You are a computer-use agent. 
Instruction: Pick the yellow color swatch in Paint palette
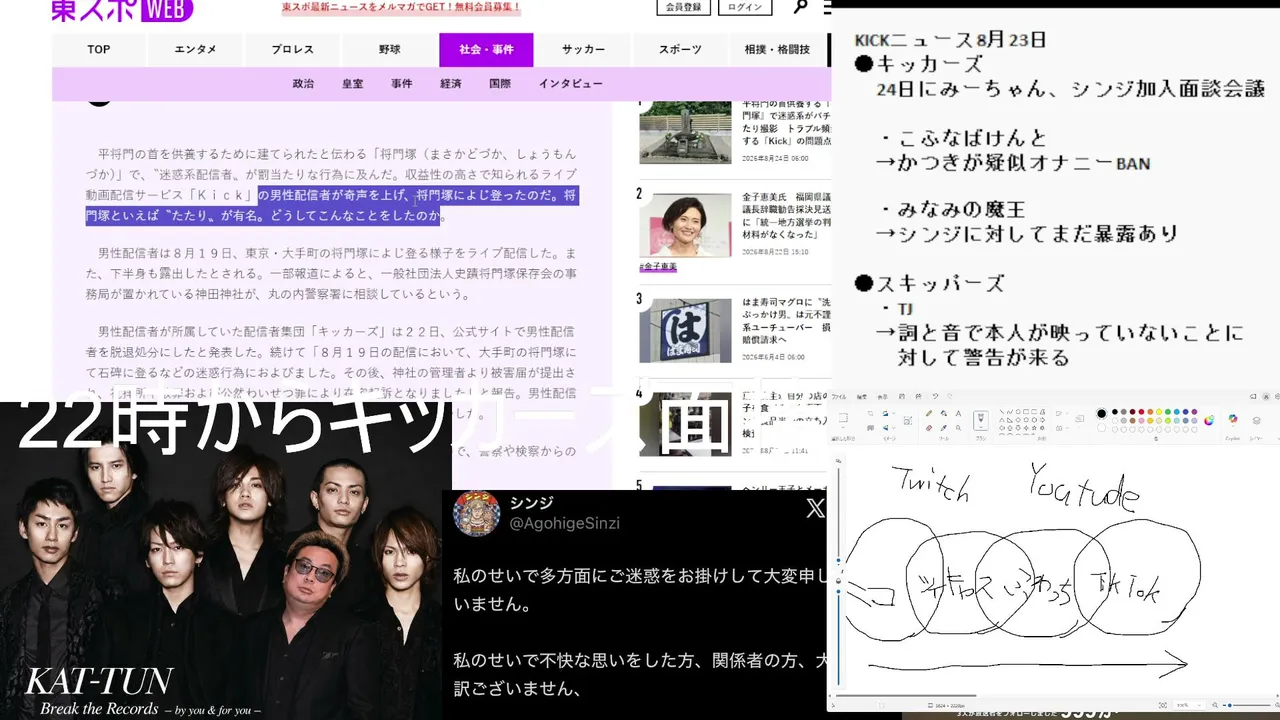(x=1159, y=412)
